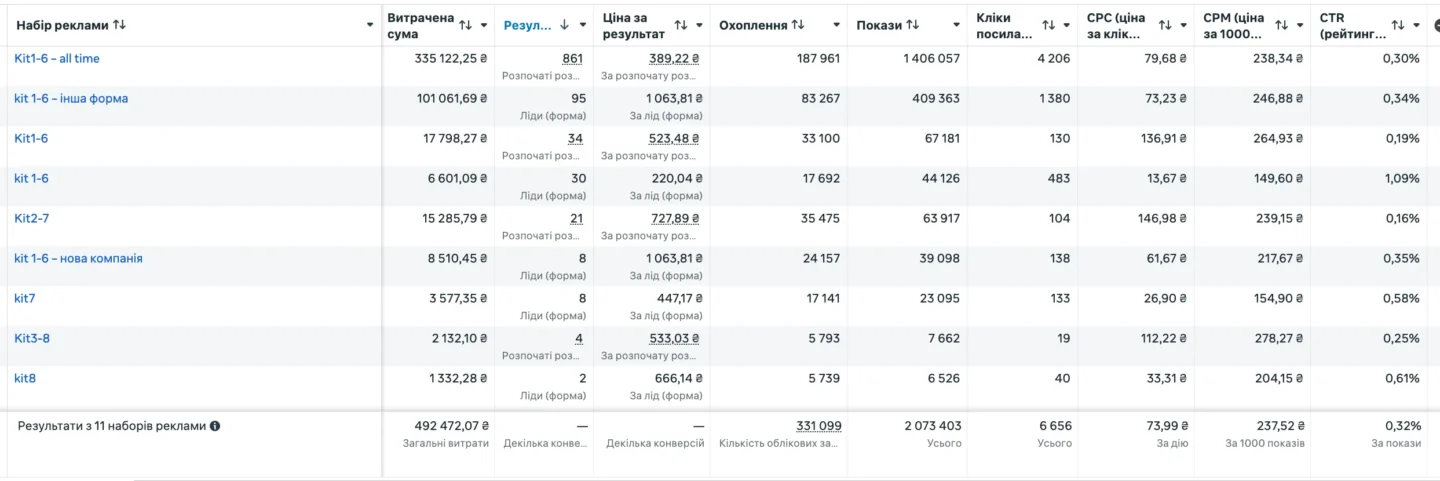Click sort arrows beside Охоплення header
The image size is (1440, 481).
click(x=798, y=25)
